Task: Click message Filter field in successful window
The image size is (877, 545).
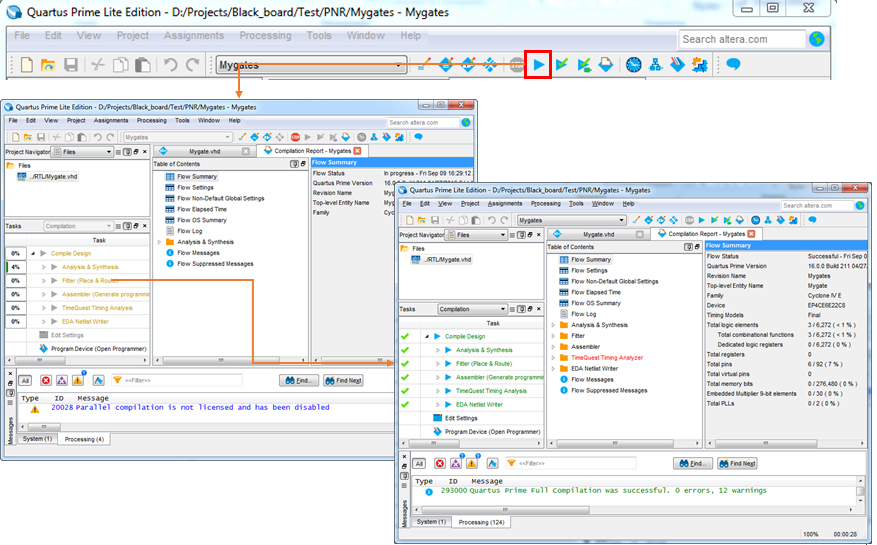Action: coord(570,463)
